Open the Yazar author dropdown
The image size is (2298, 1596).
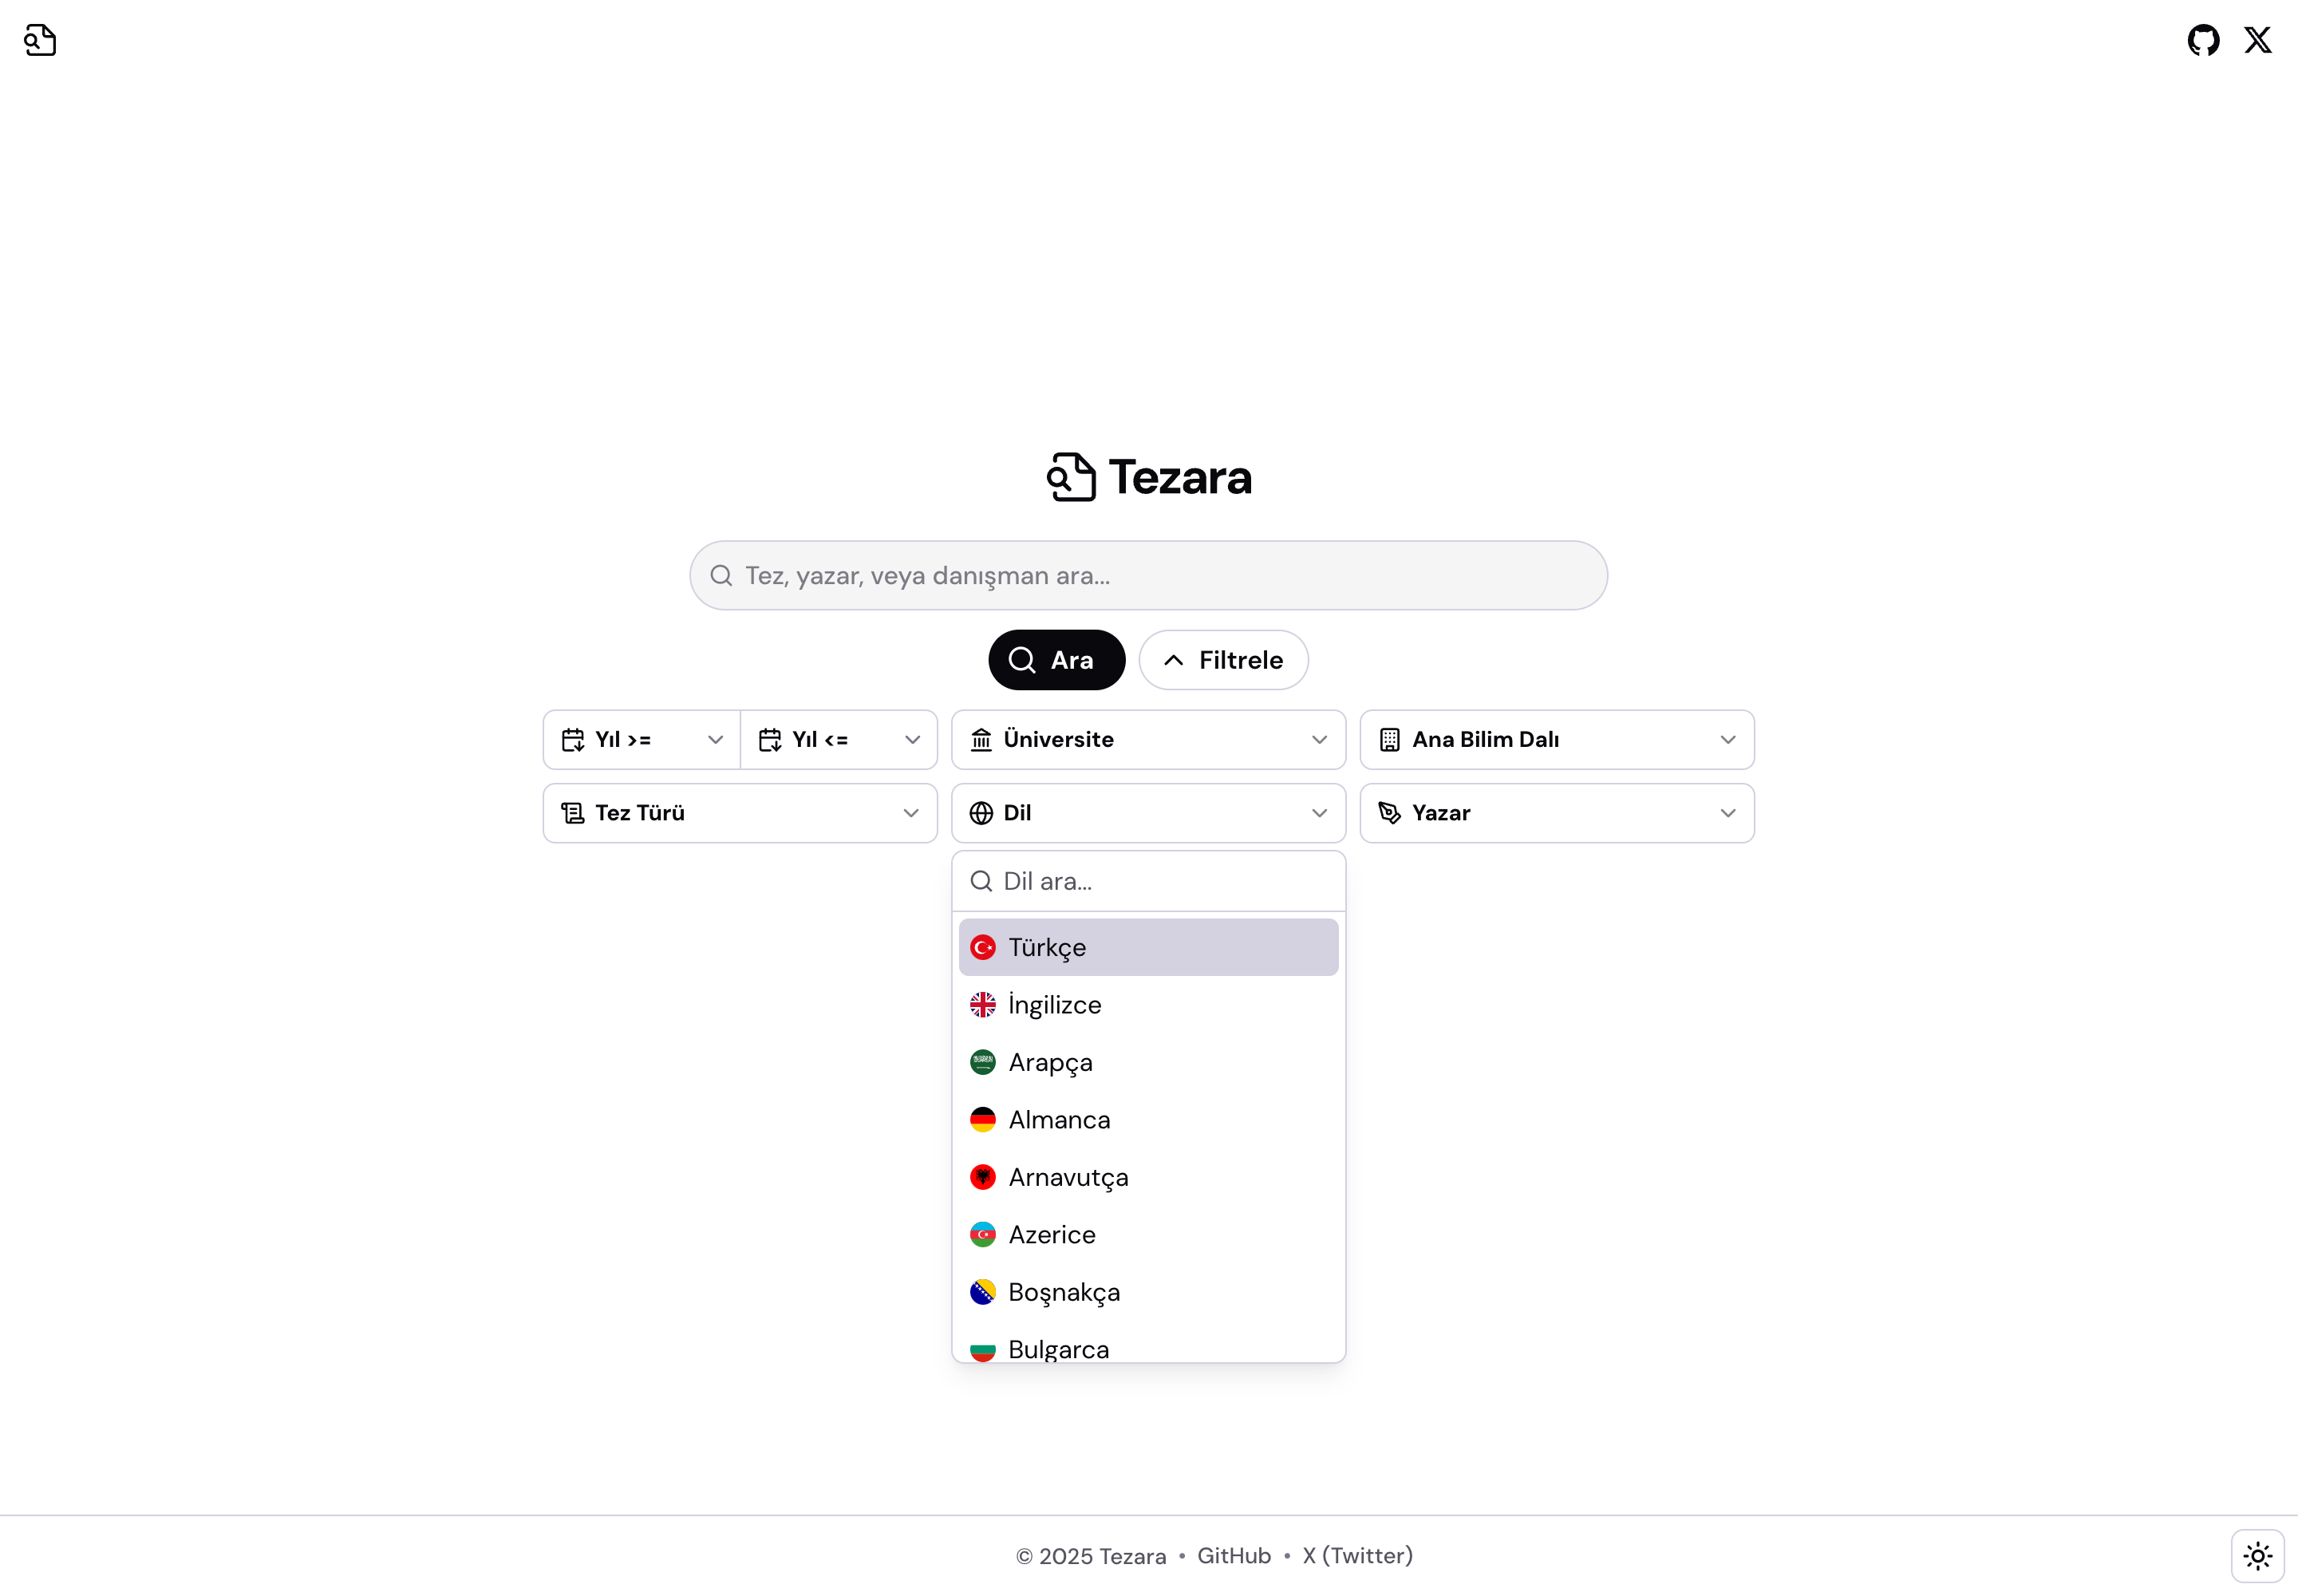[x=1557, y=813]
